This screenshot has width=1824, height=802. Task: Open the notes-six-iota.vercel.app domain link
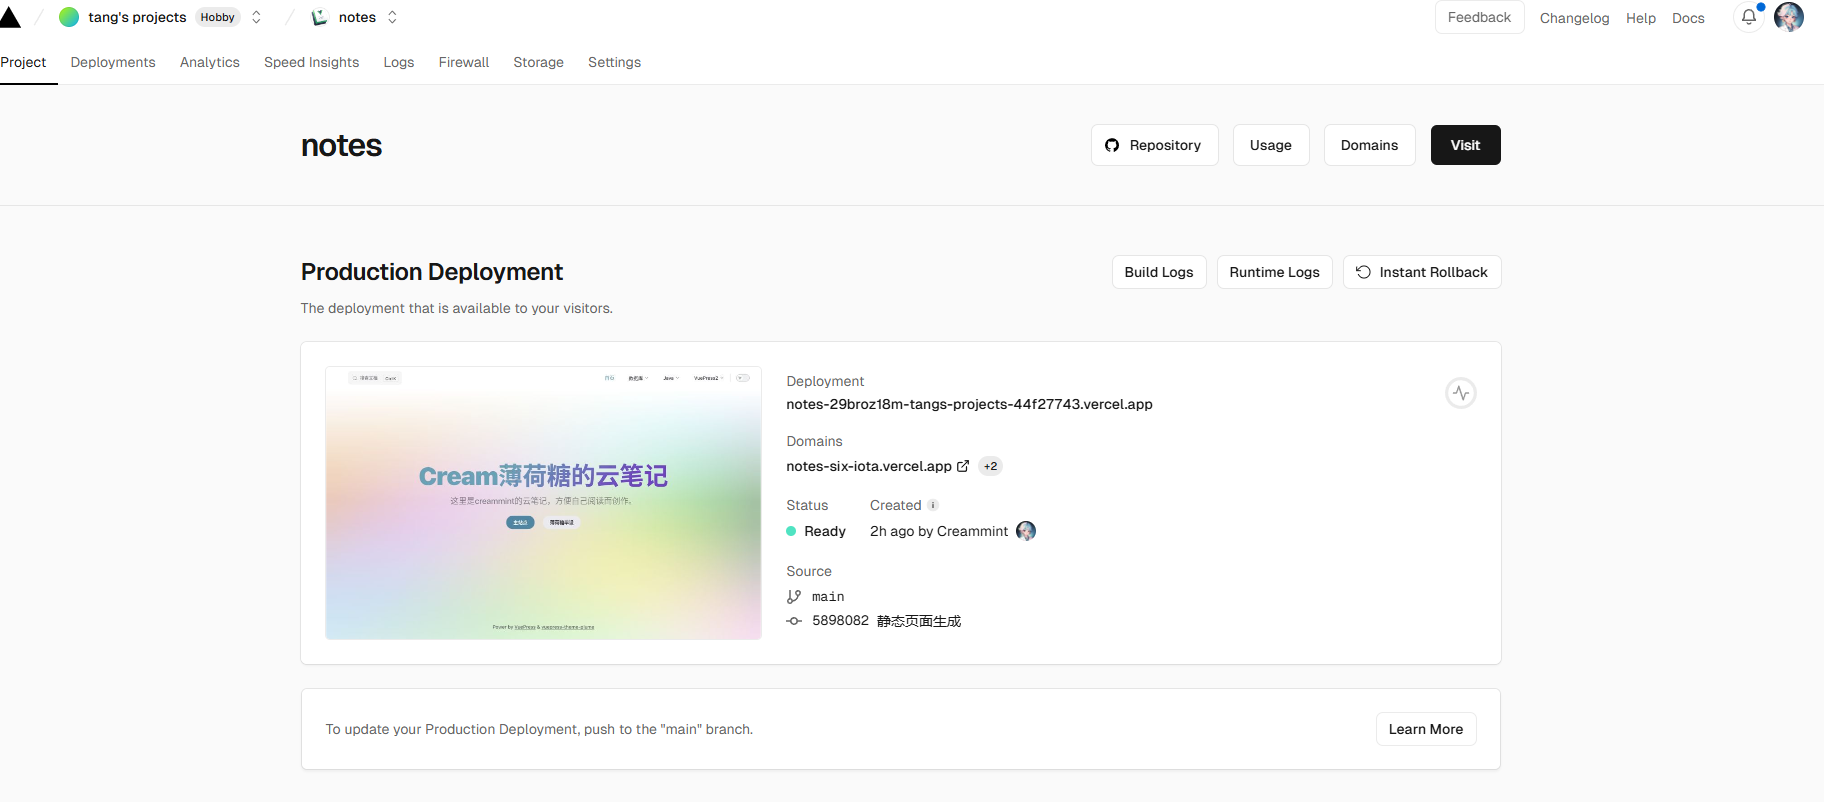click(868, 466)
